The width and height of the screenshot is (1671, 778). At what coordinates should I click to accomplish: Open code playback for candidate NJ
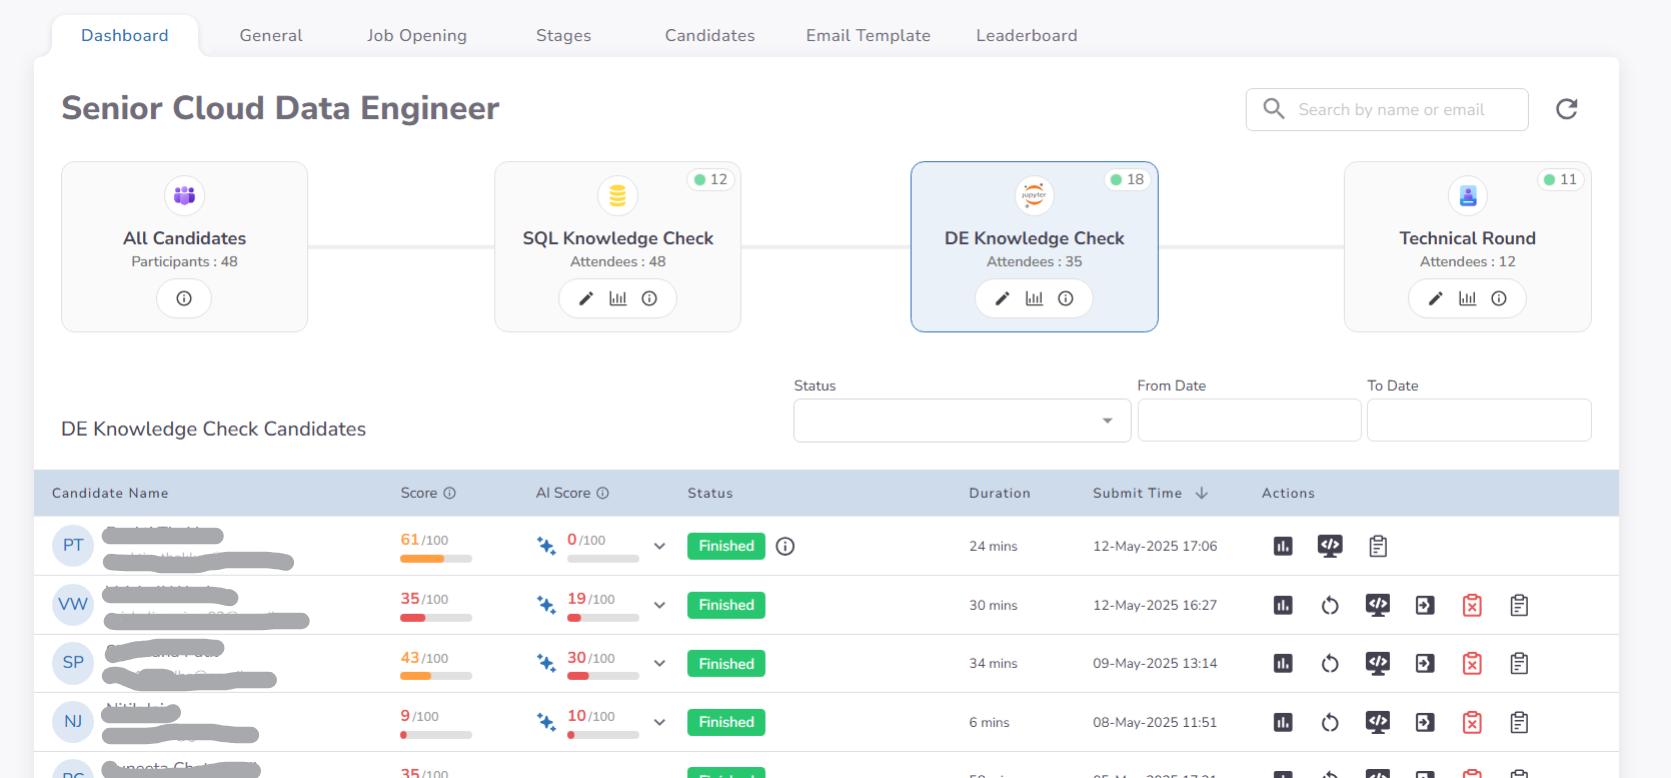click(x=1378, y=722)
